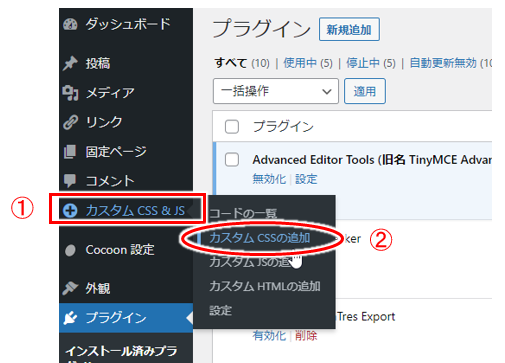Click the plus icon beside カスタム CSS & JS

coord(70,210)
